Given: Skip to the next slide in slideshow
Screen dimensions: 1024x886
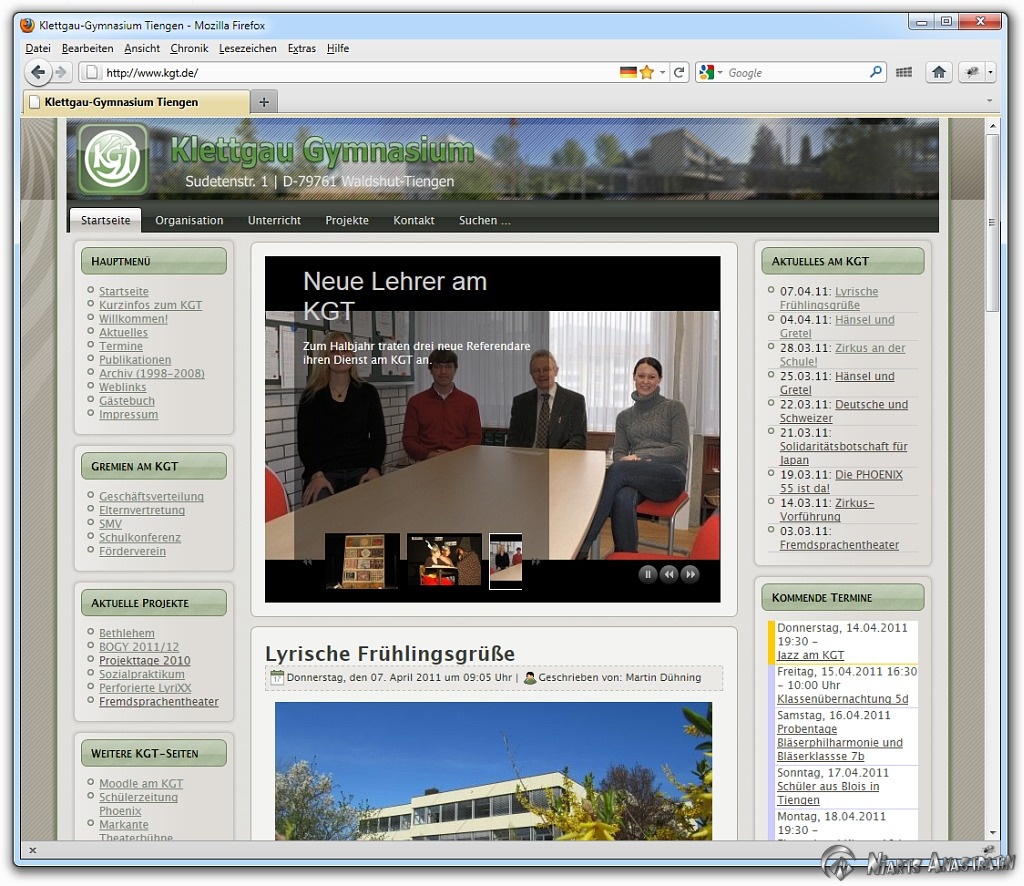Looking at the screenshot, I should 689,574.
